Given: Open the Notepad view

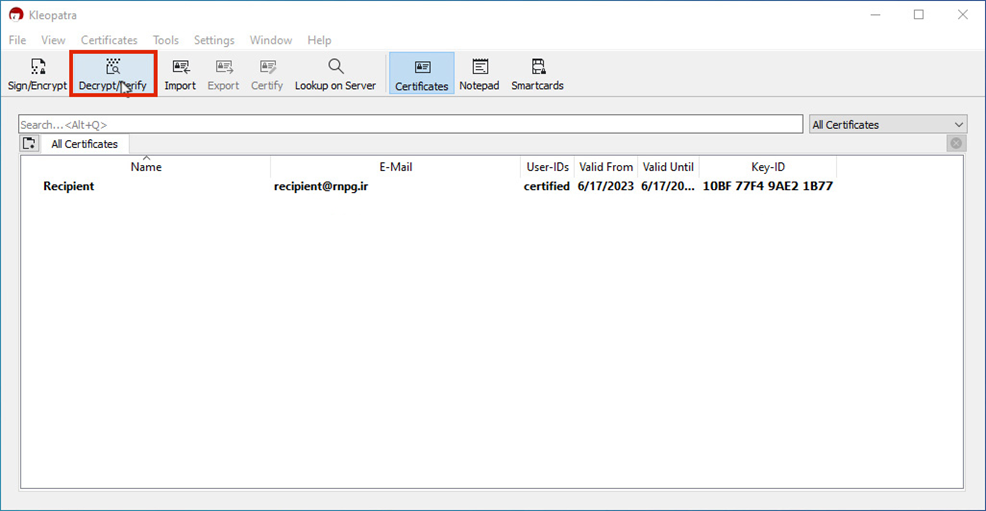Looking at the screenshot, I should coord(479,74).
